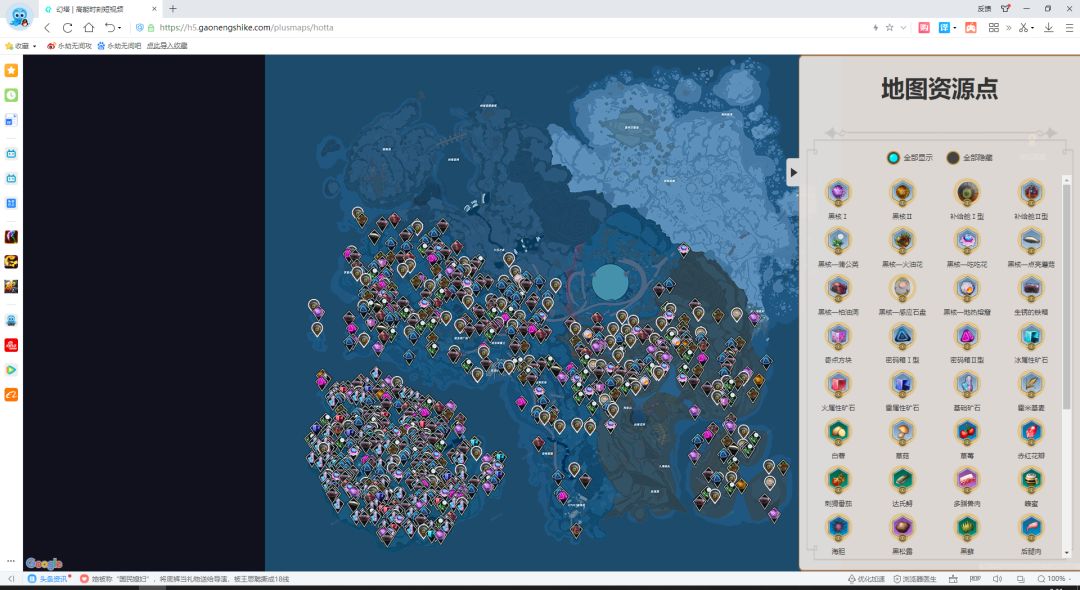Viewport: 1080px width, 590px height.
Task: Select the 后腿肉 hind leg meat icon
Action: pos(1031,527)
